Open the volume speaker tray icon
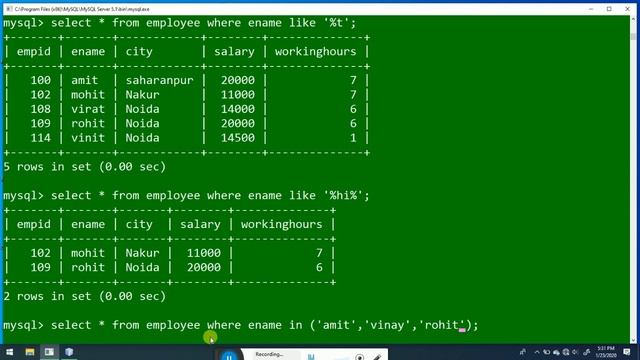The image size is (640, 360). click(x=575, y=352)
